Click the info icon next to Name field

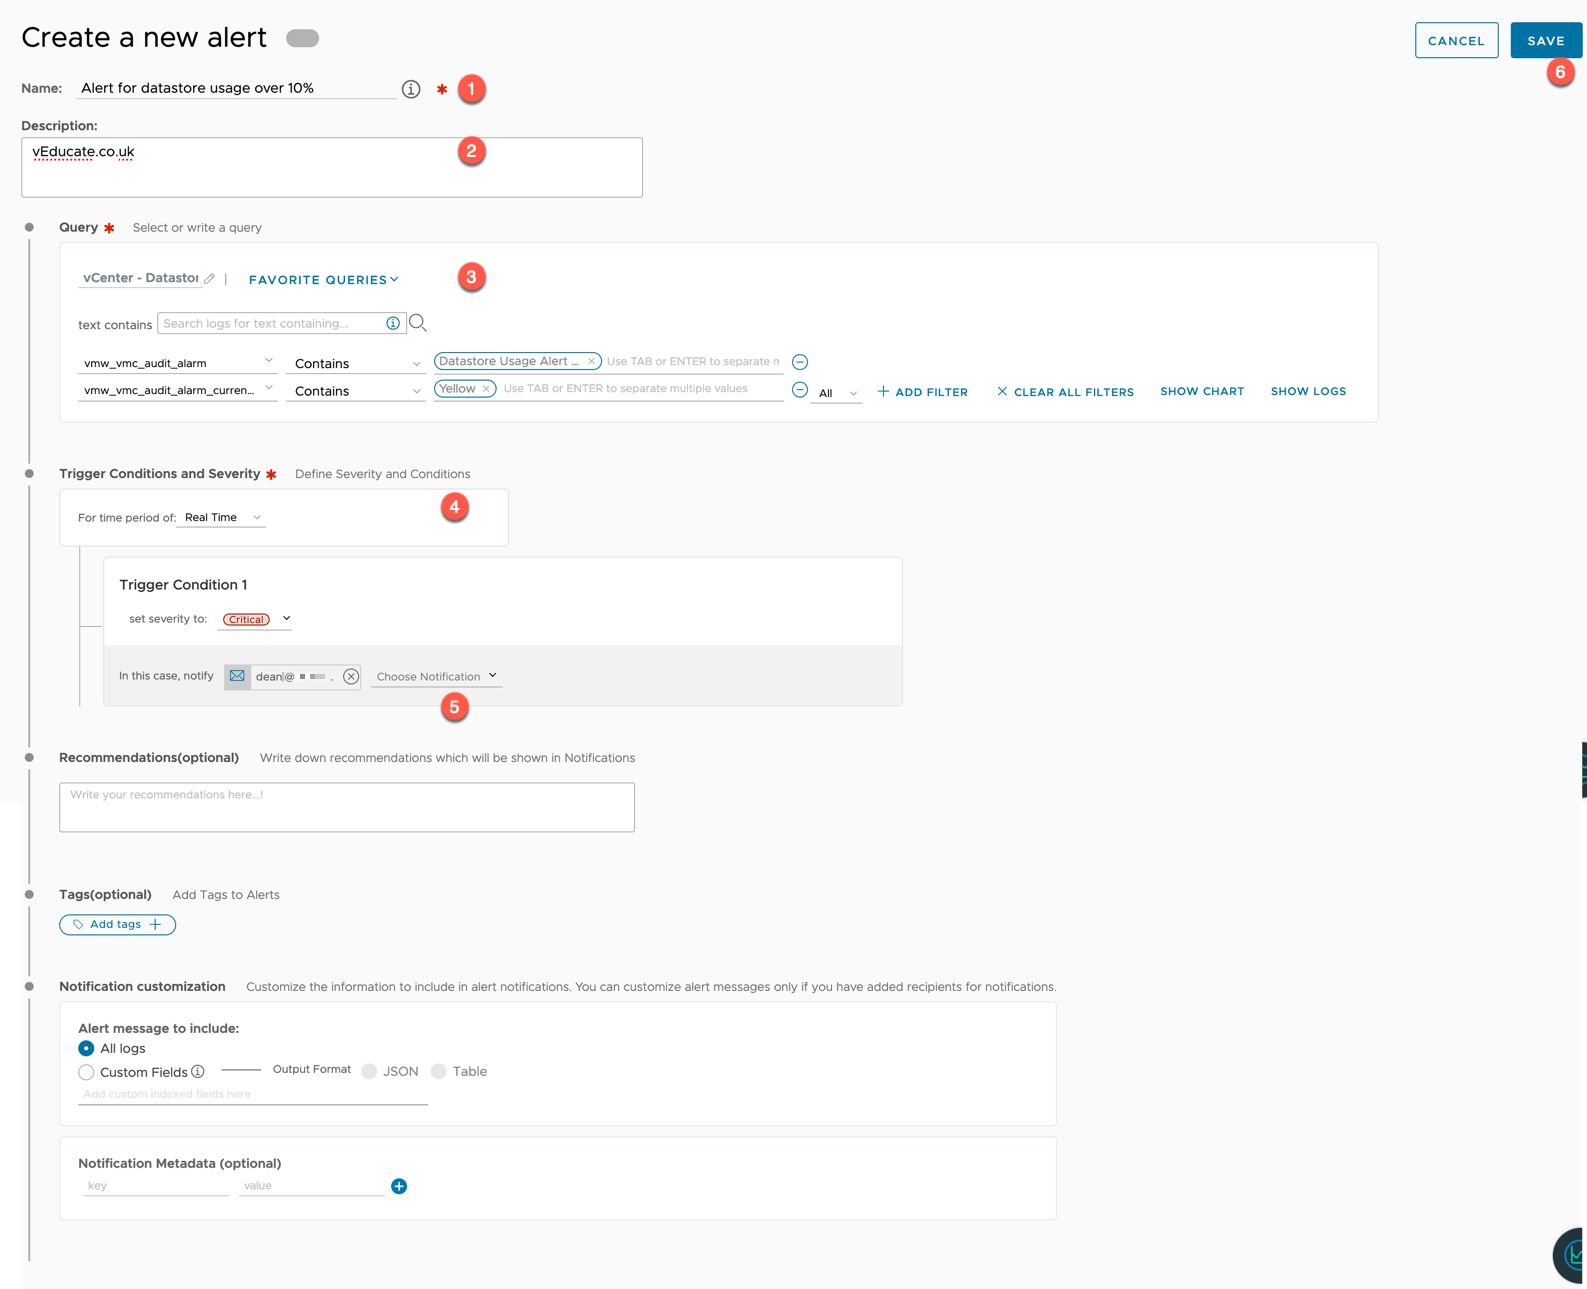click(411, 89)
